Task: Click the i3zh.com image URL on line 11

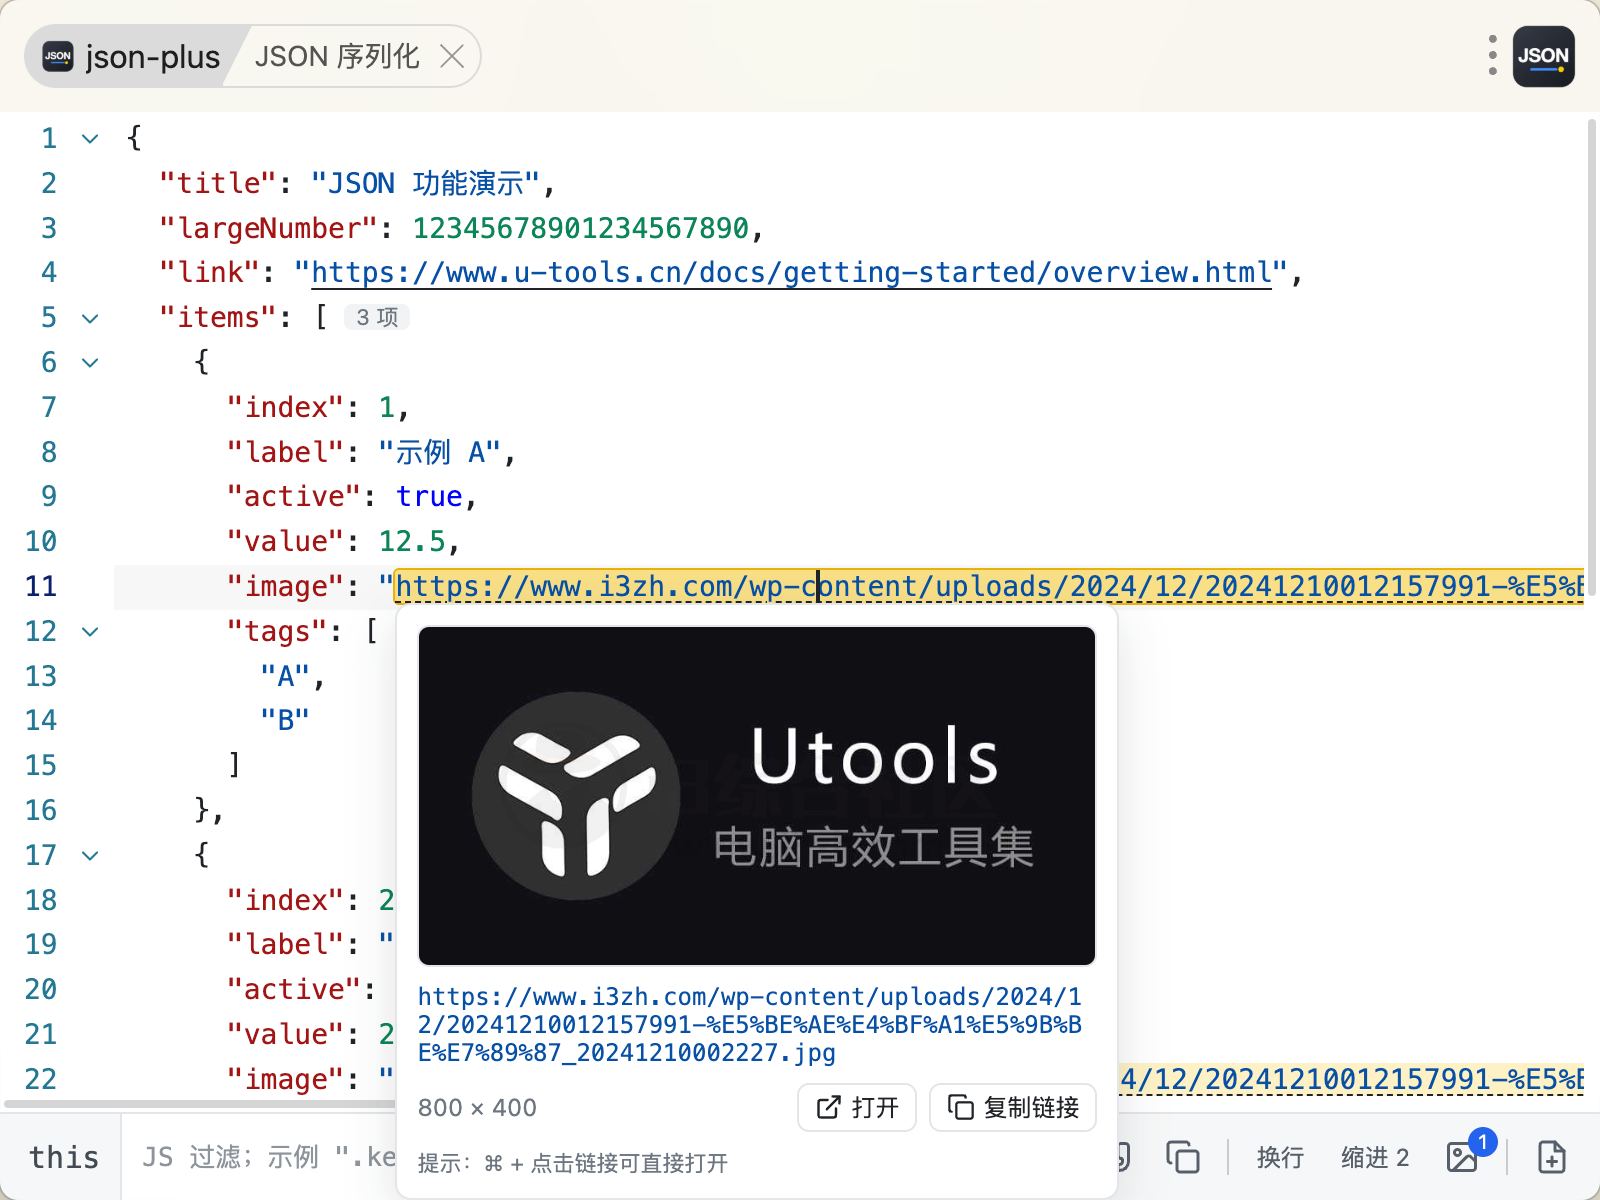Action: coord(989,586)
